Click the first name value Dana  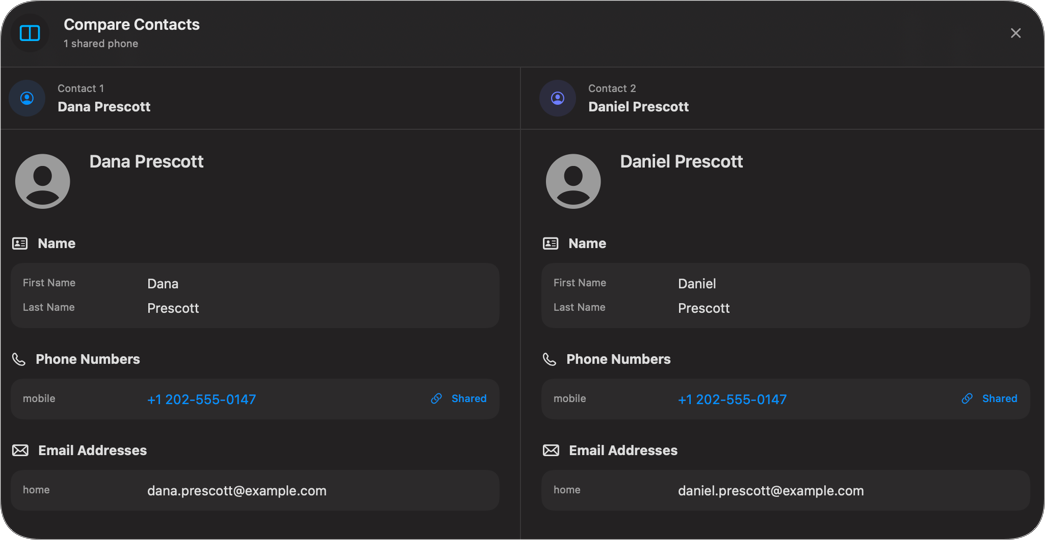click(163, 283)
